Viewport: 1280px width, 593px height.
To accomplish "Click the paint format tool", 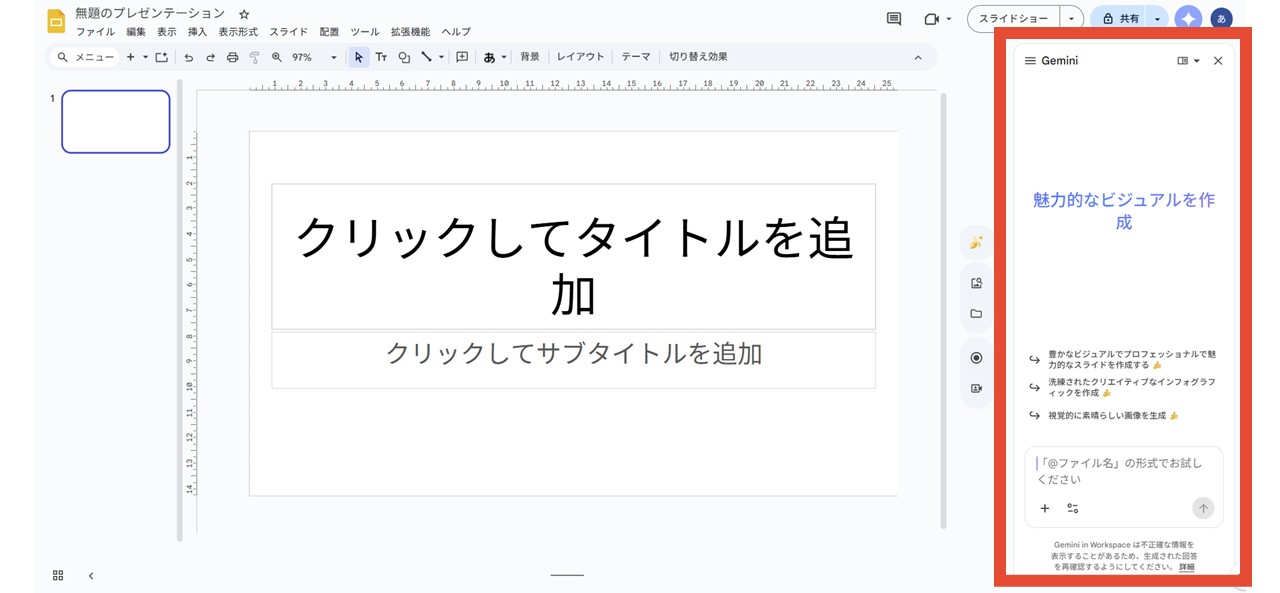I will [252, 57].
